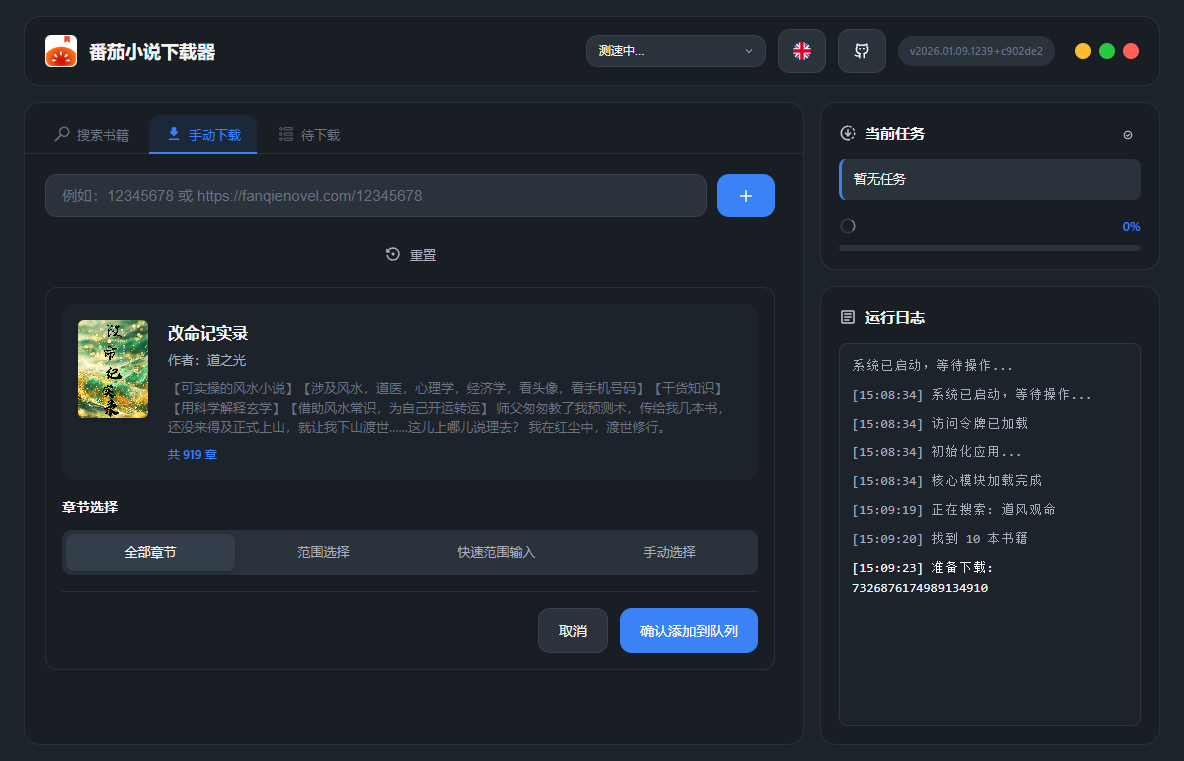The height and width of the screenshot is (761, 1184).
Task: Select the 全部章节 chapter option
Action: tap(150, 552)
